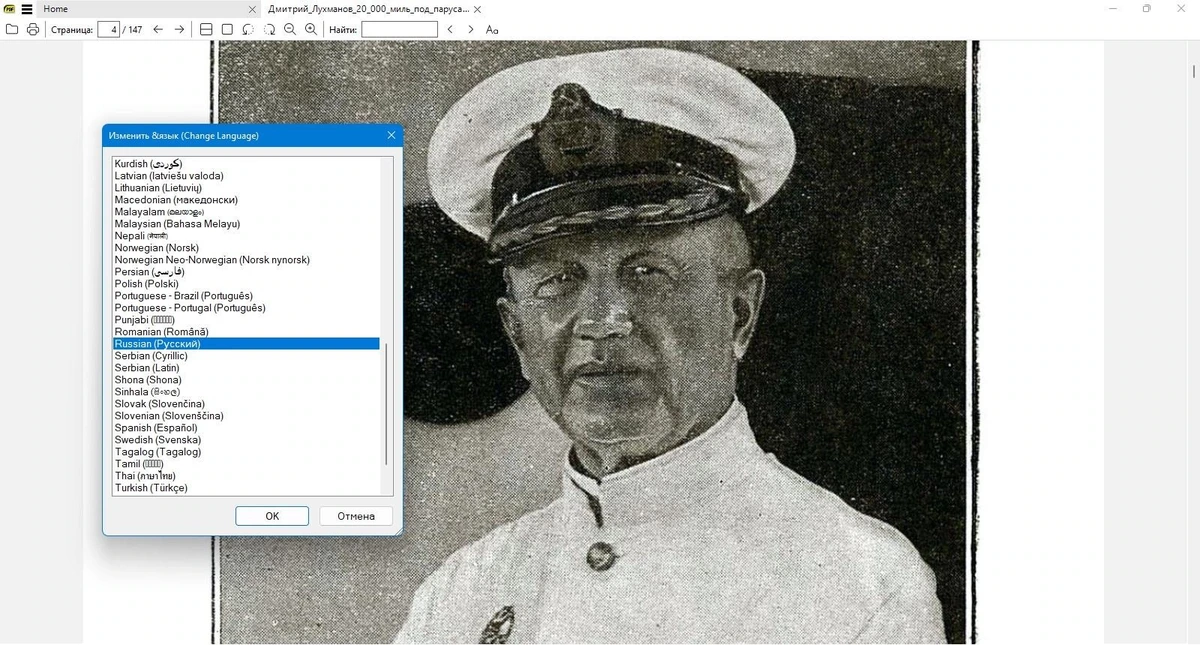Confirm language with OK button

pyautogui.click(x=272, y=516)
